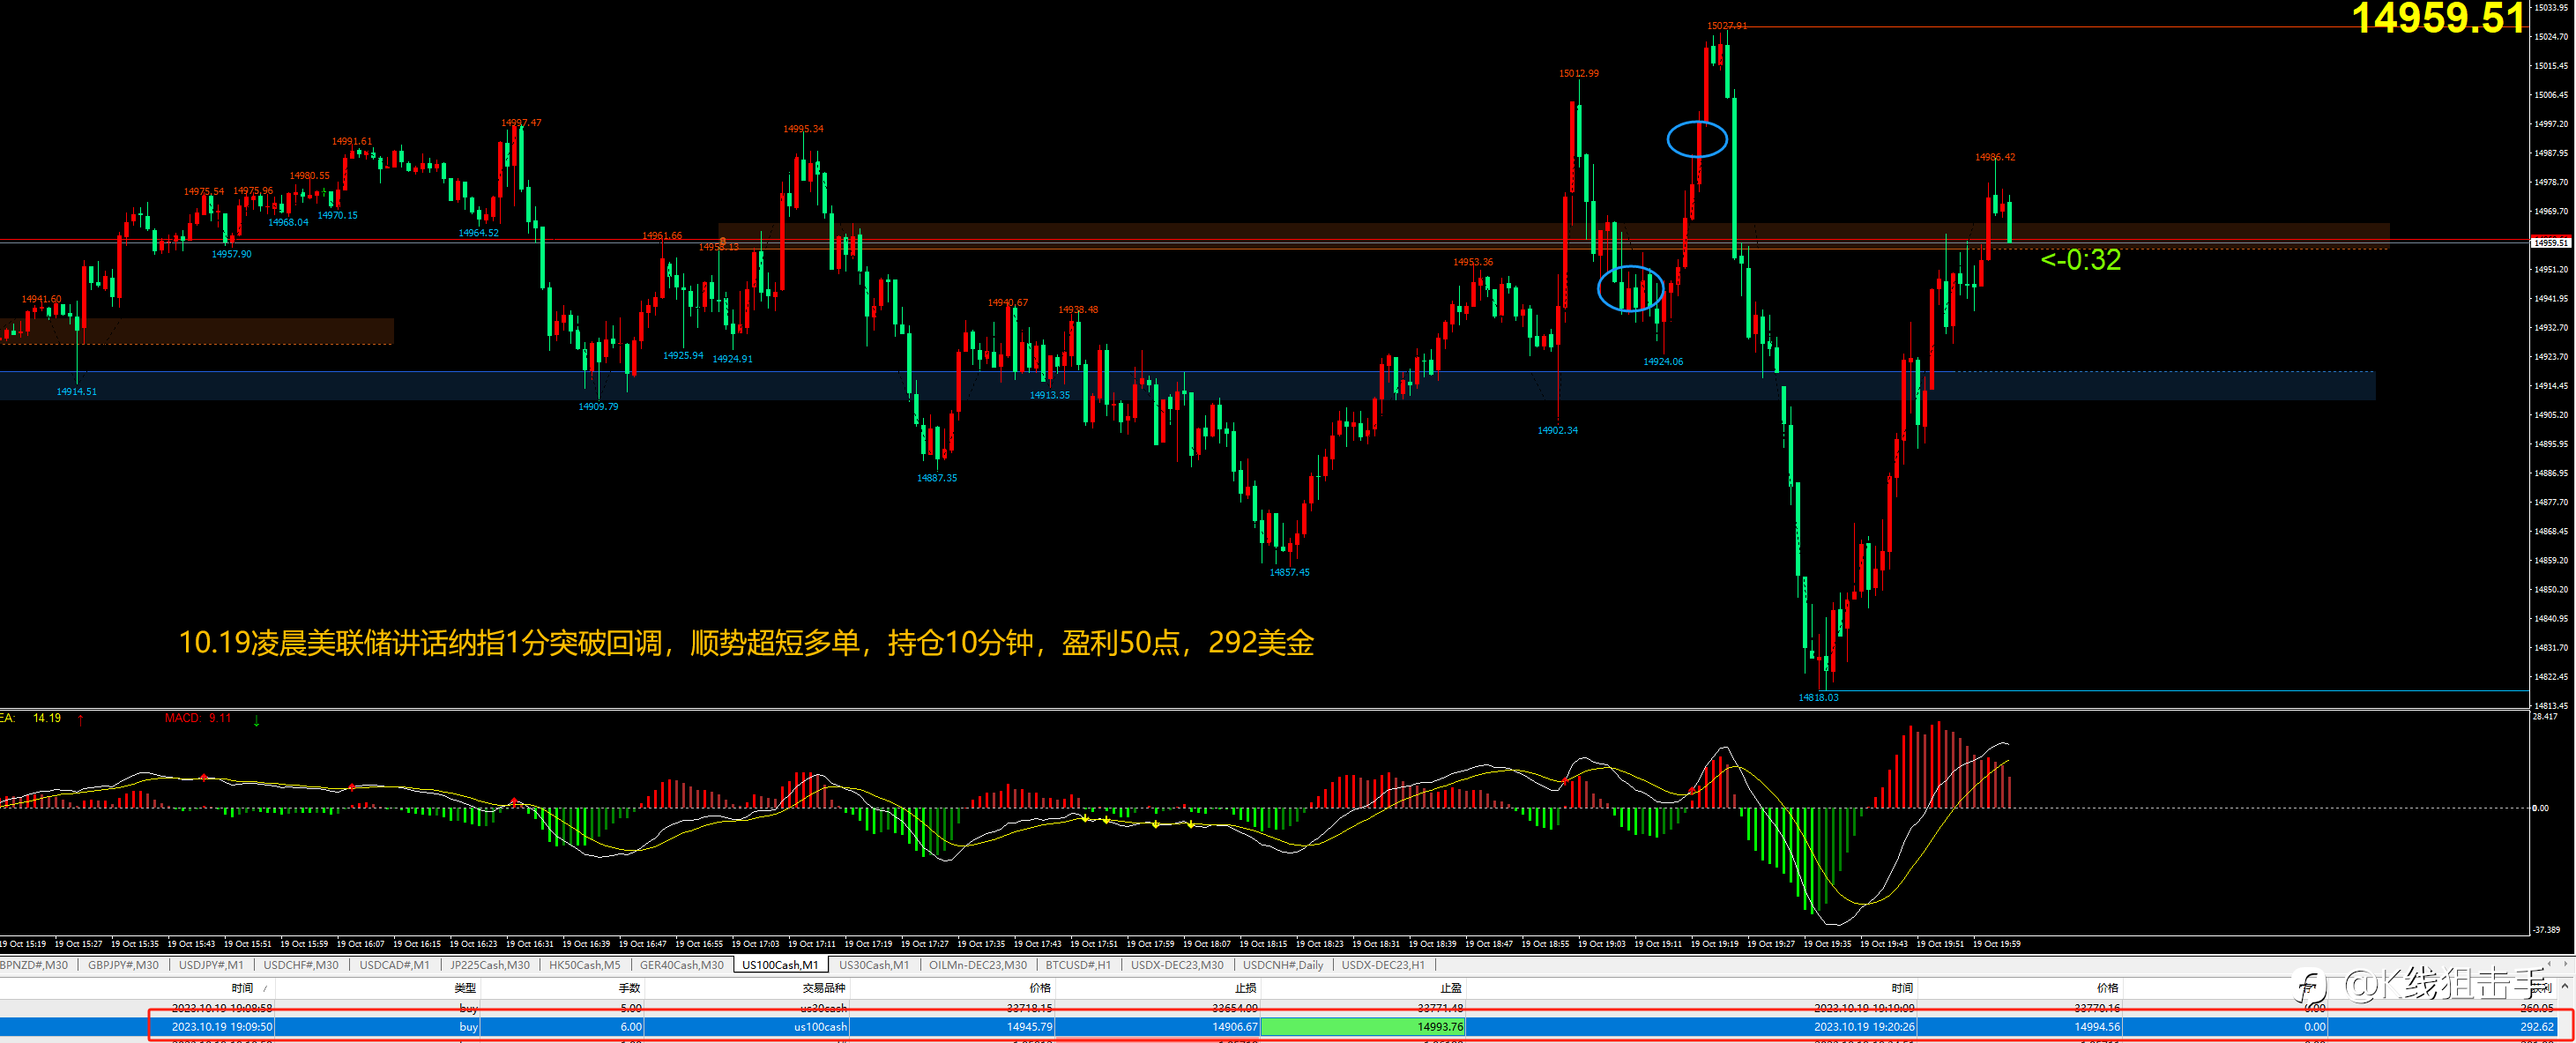Sort by 手数 column header

point(629,988)
